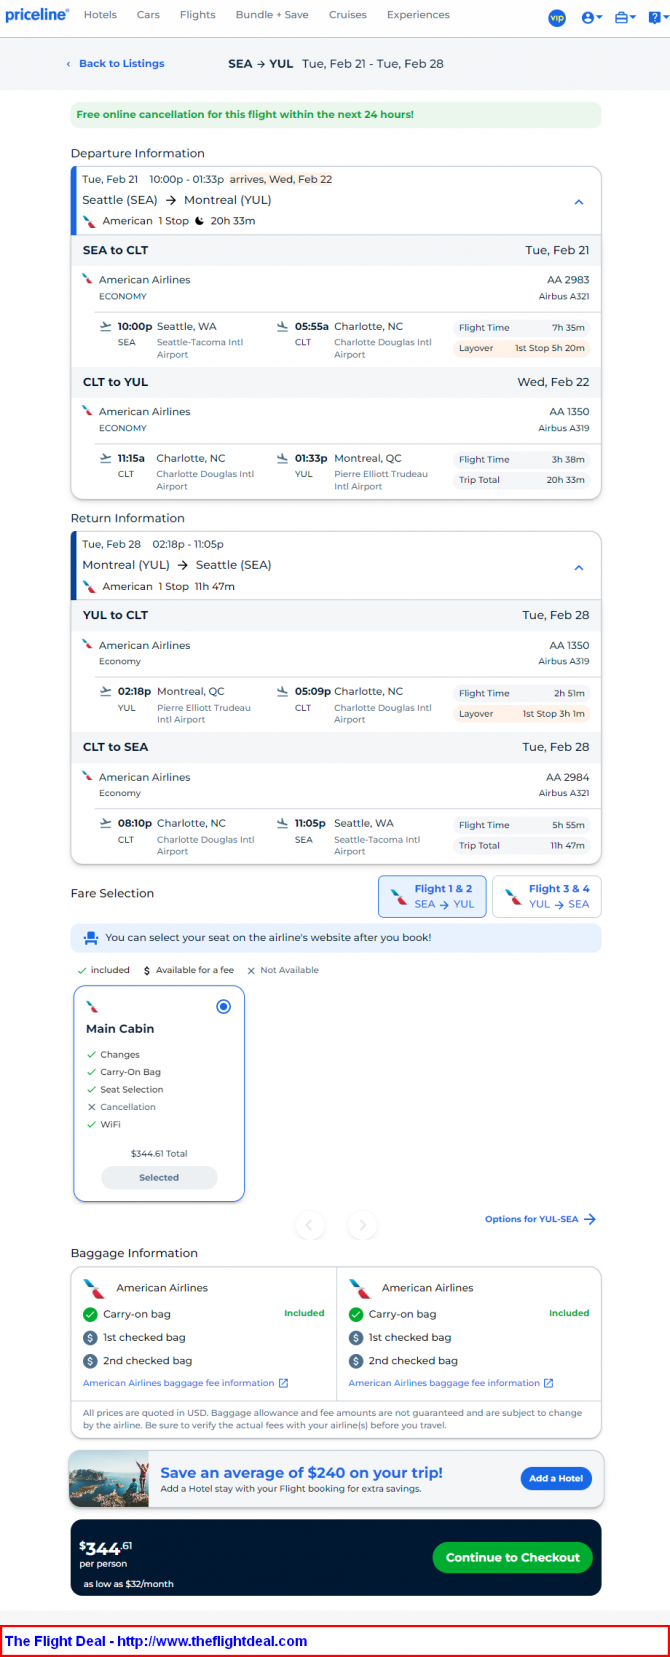
Task: Collapse the Seattle to Montreal departure details
Action: [x=578, y=202]
